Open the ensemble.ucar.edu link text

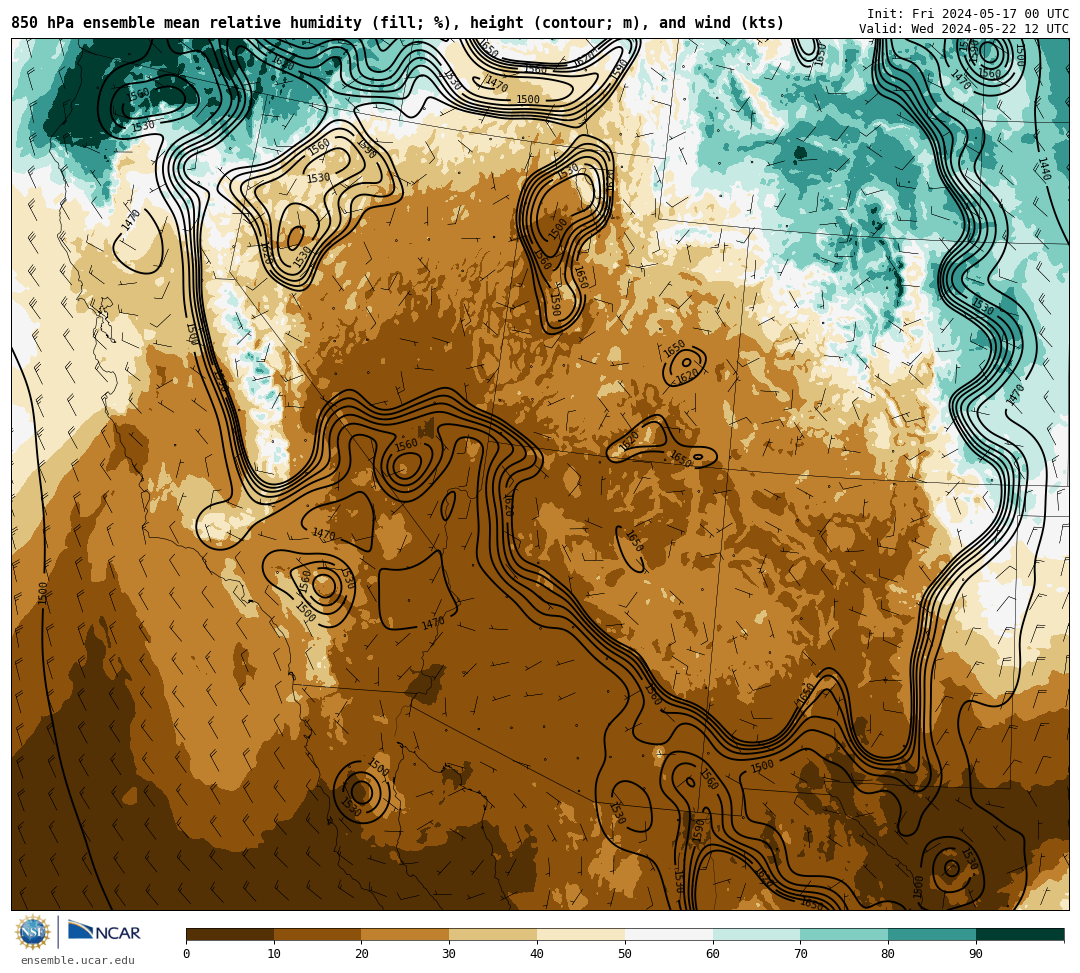[x=78, y=960]
